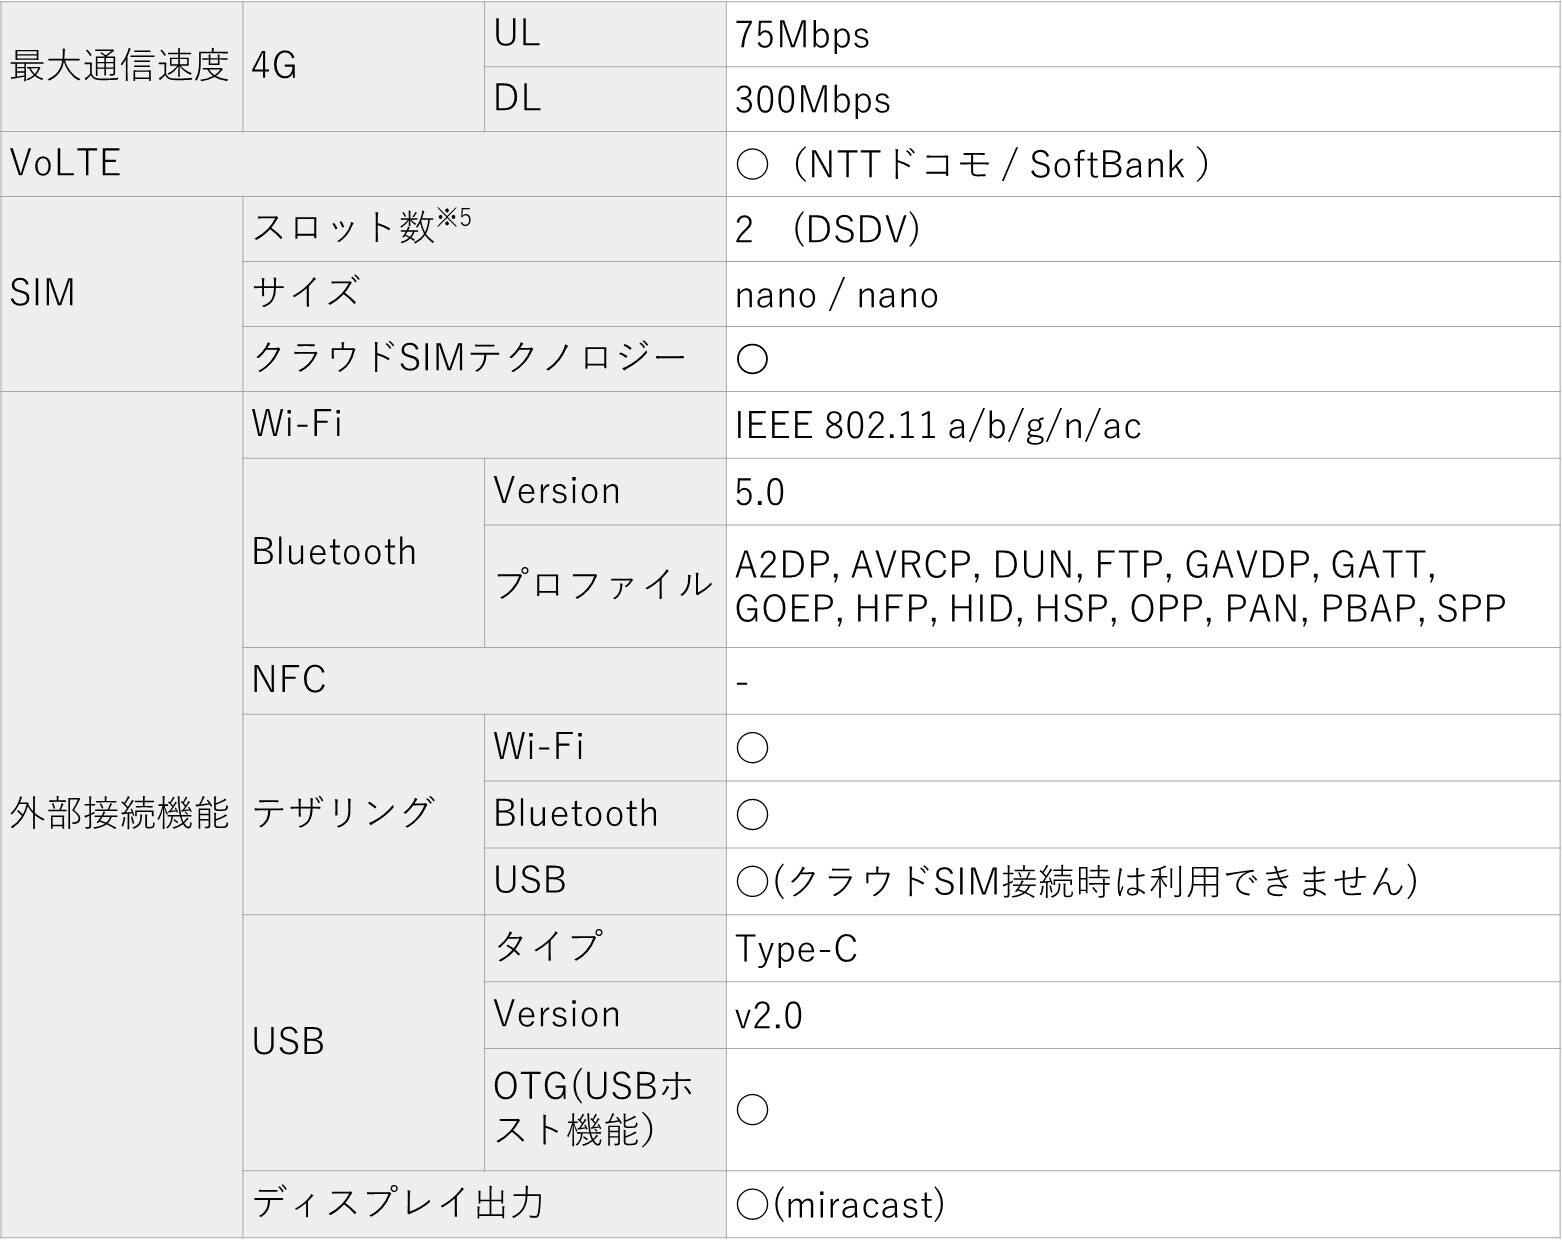Image resolution: width=1562 pixels, height=1249 pixels.
Task: Click the "nano / nano" SIM size value
Action: coord(836,296)
